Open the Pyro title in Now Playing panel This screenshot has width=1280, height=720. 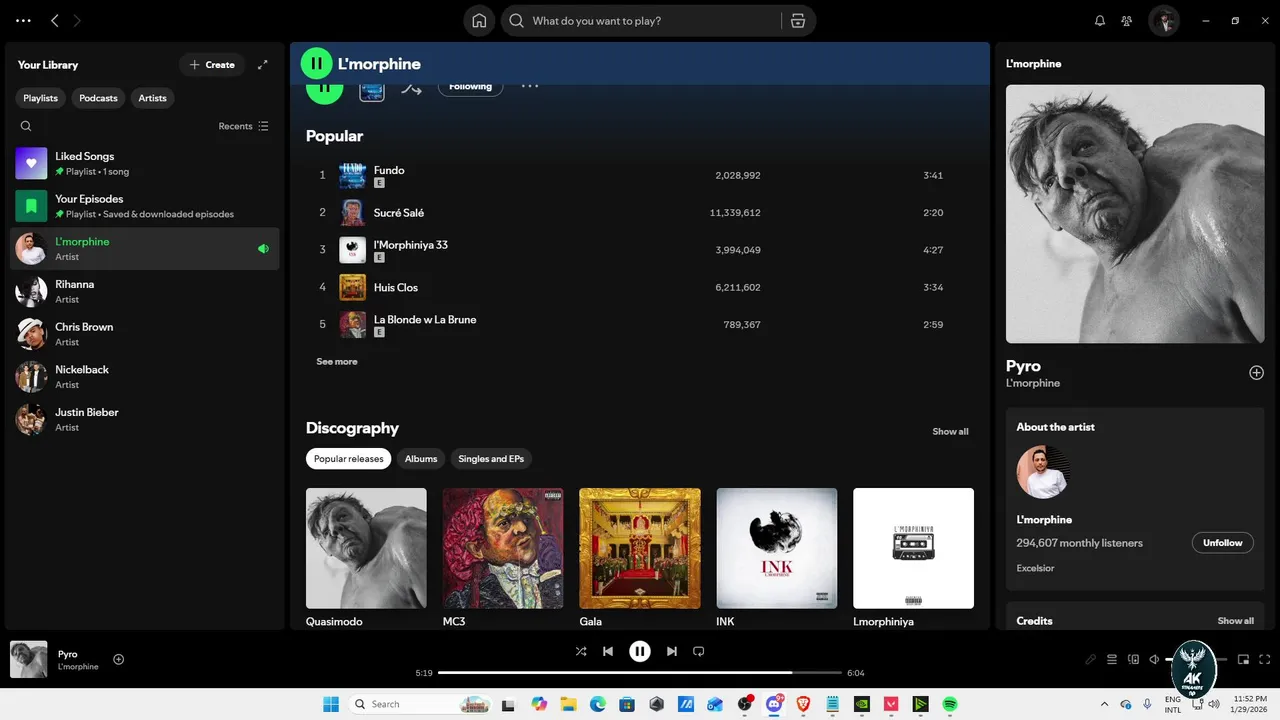pos(1023,366)
